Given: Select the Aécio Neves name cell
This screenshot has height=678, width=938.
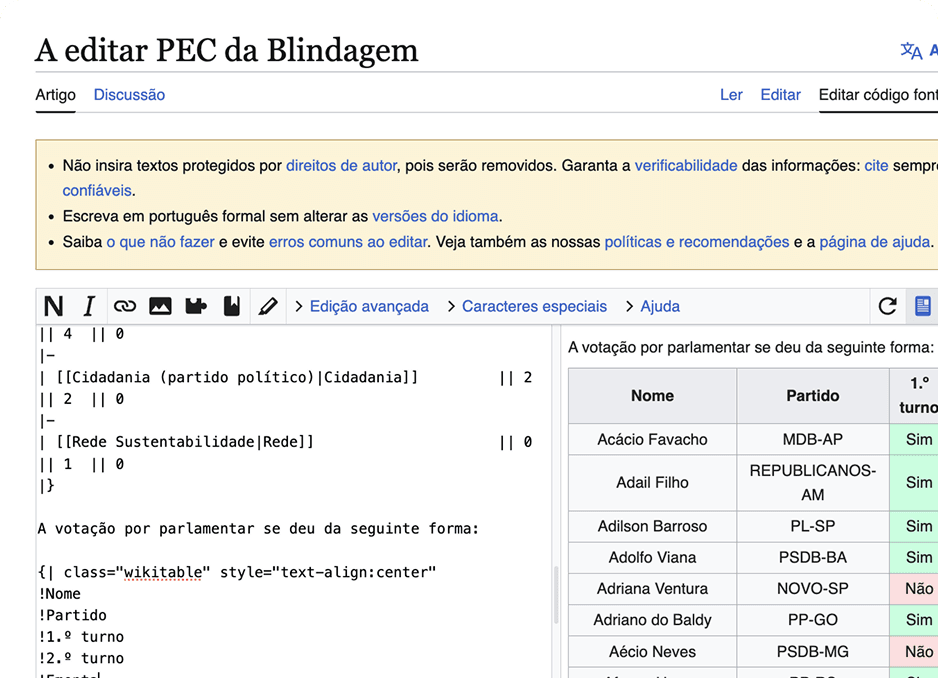Looking at the screenshot, I should point(652,651).
